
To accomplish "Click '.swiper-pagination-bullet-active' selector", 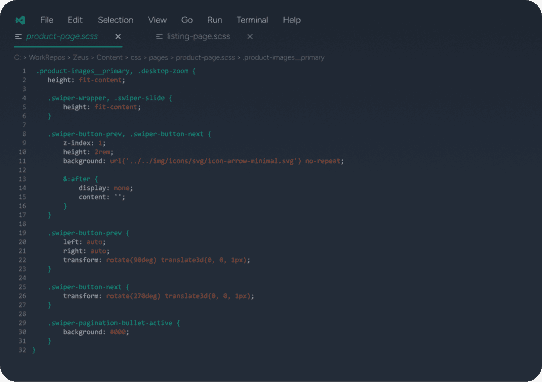I will pos(110,323).
